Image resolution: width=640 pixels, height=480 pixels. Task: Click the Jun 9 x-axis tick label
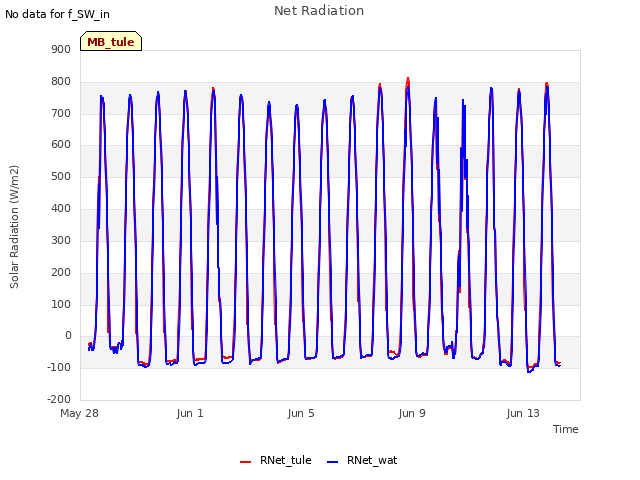[x=412, y=413]
